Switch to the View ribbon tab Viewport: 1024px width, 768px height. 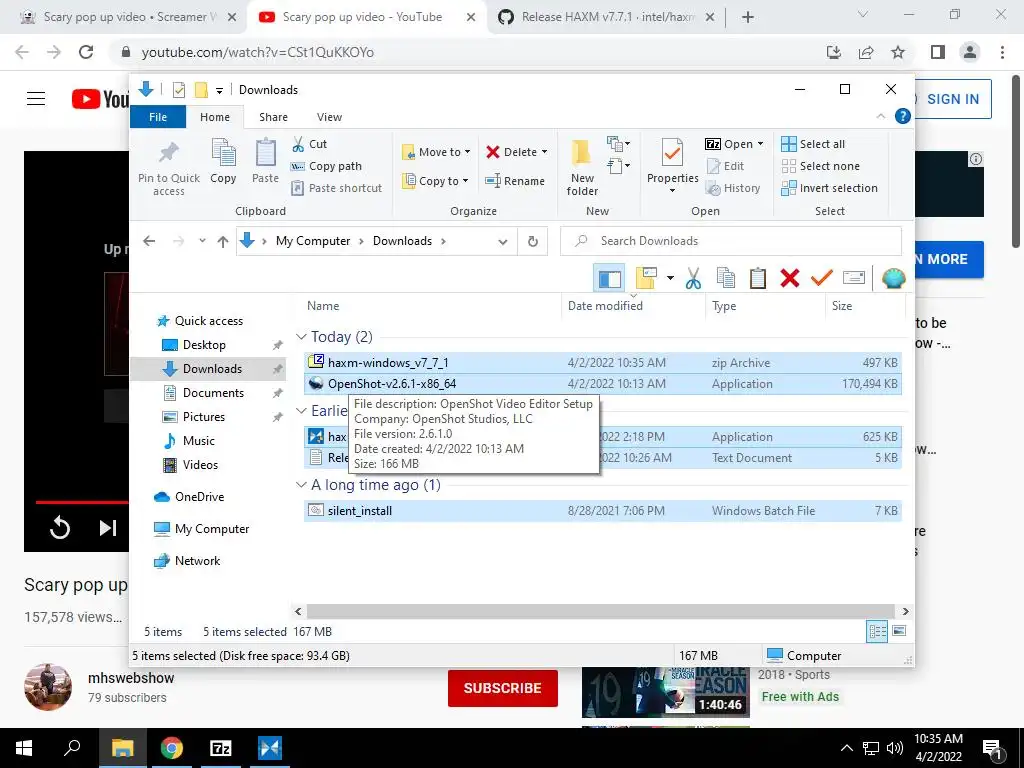(x=329, y=117)
